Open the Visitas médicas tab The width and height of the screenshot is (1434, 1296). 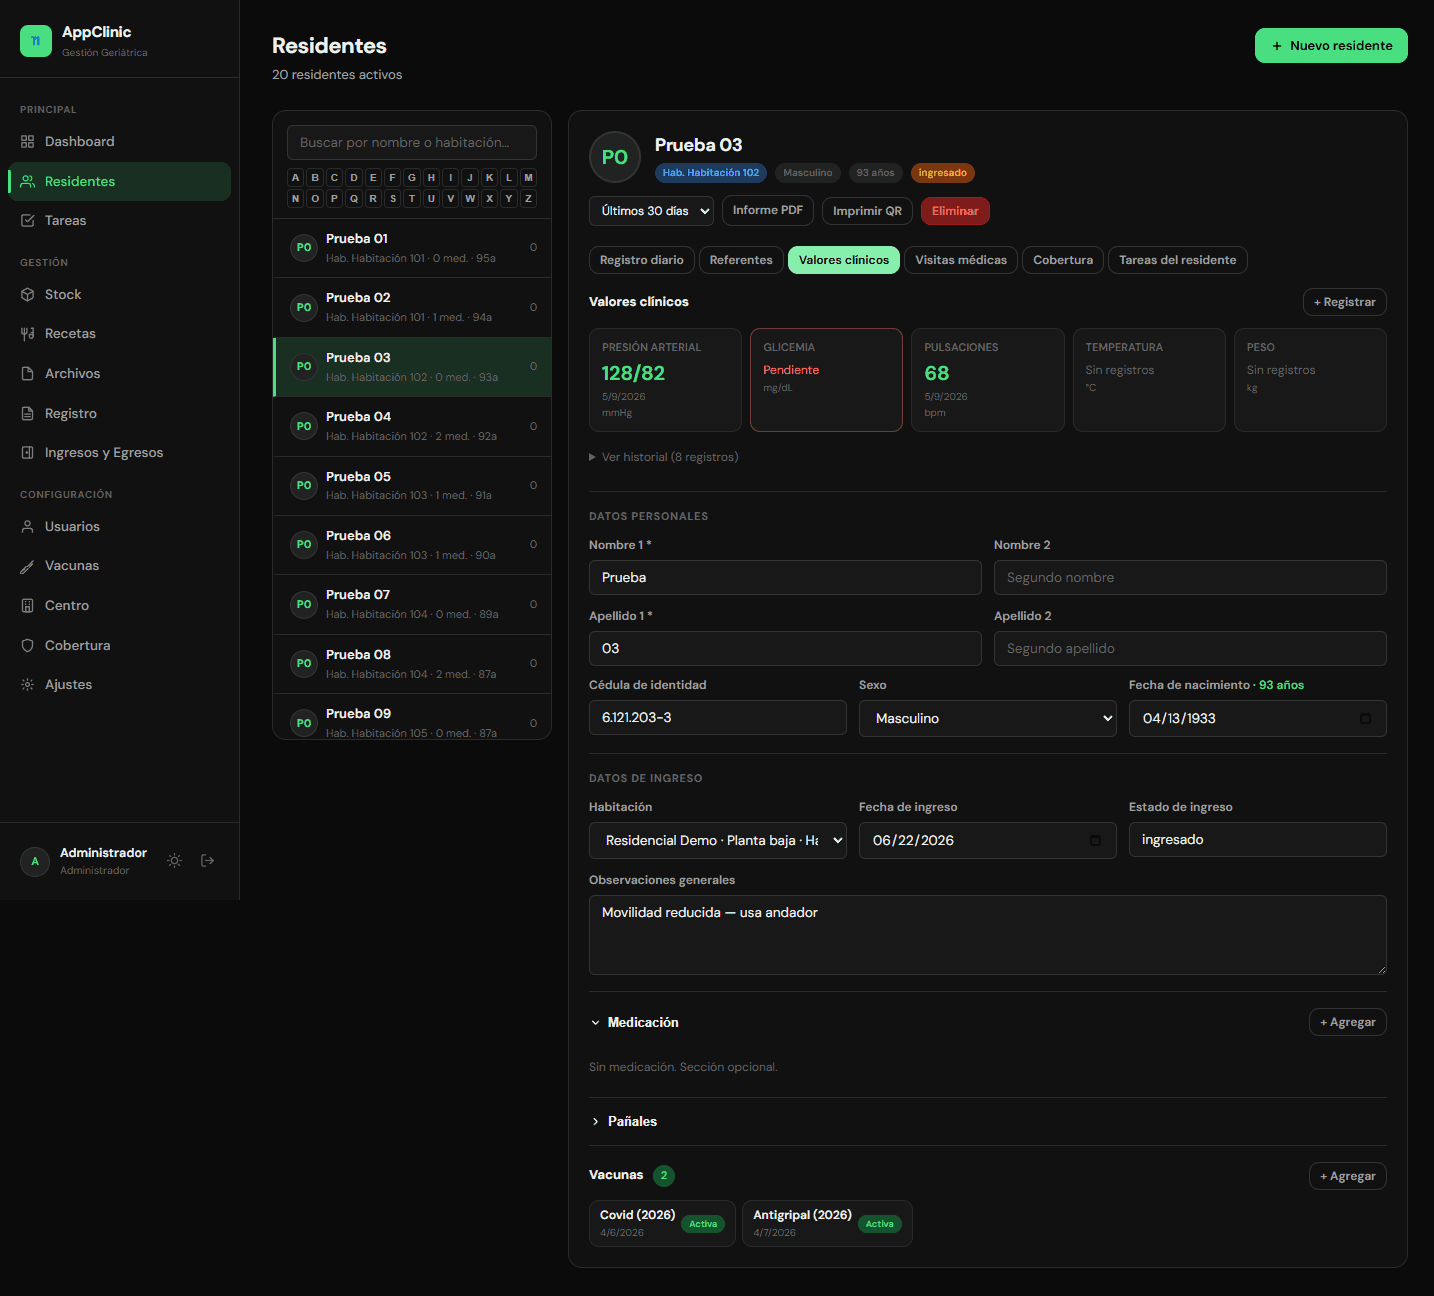point(961,260)
